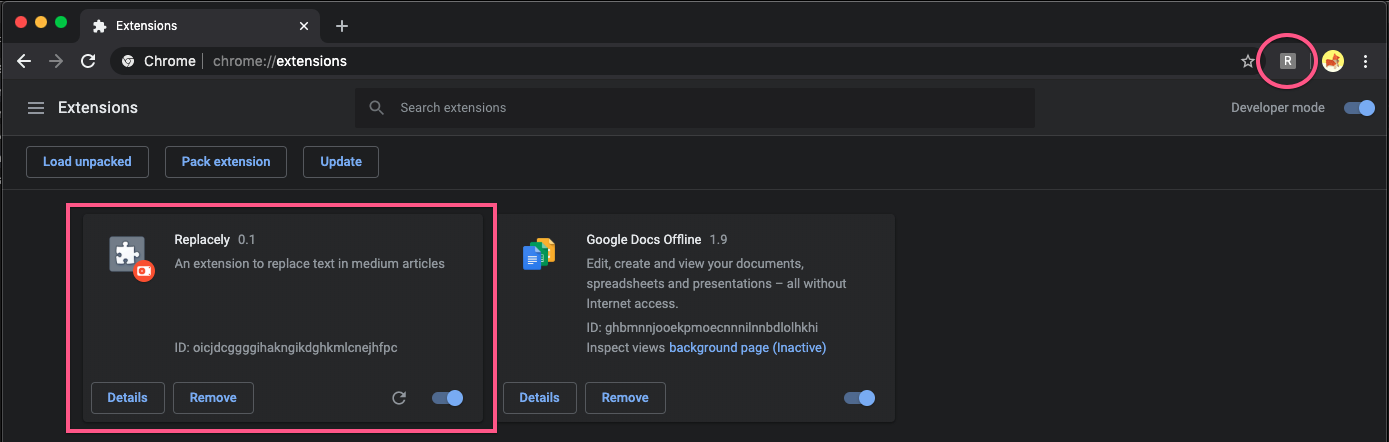Reload the Replacely extension
Viewport: 1389px width, 442px height.
click(x=399, y=398)
